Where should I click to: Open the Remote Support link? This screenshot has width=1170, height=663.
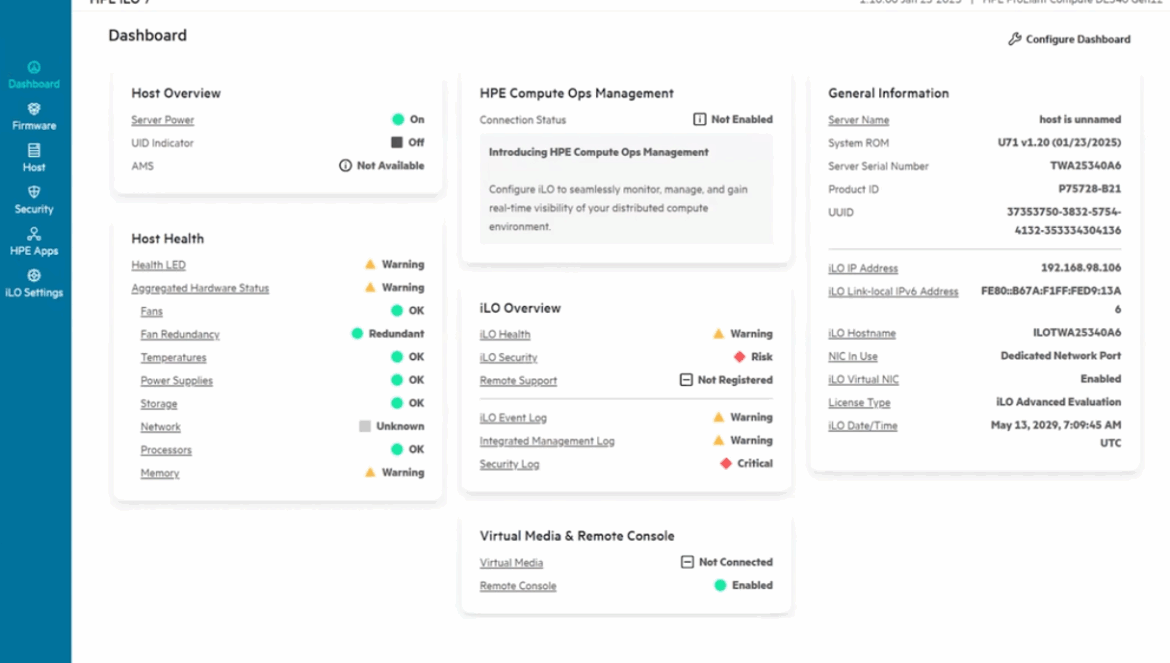tap(519, 380)
